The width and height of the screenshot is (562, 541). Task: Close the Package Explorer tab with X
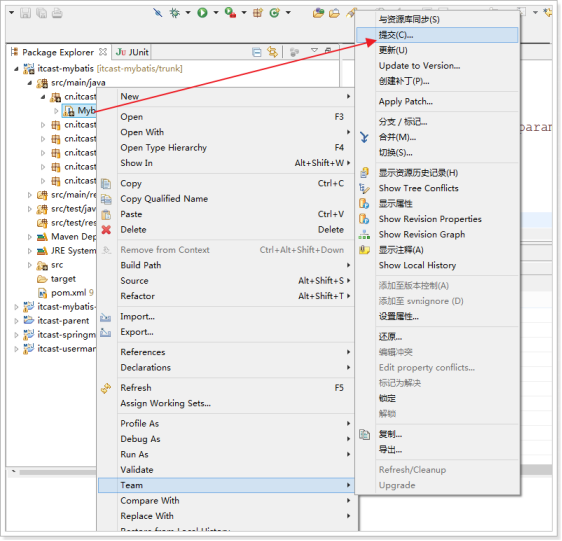[103, 52]
